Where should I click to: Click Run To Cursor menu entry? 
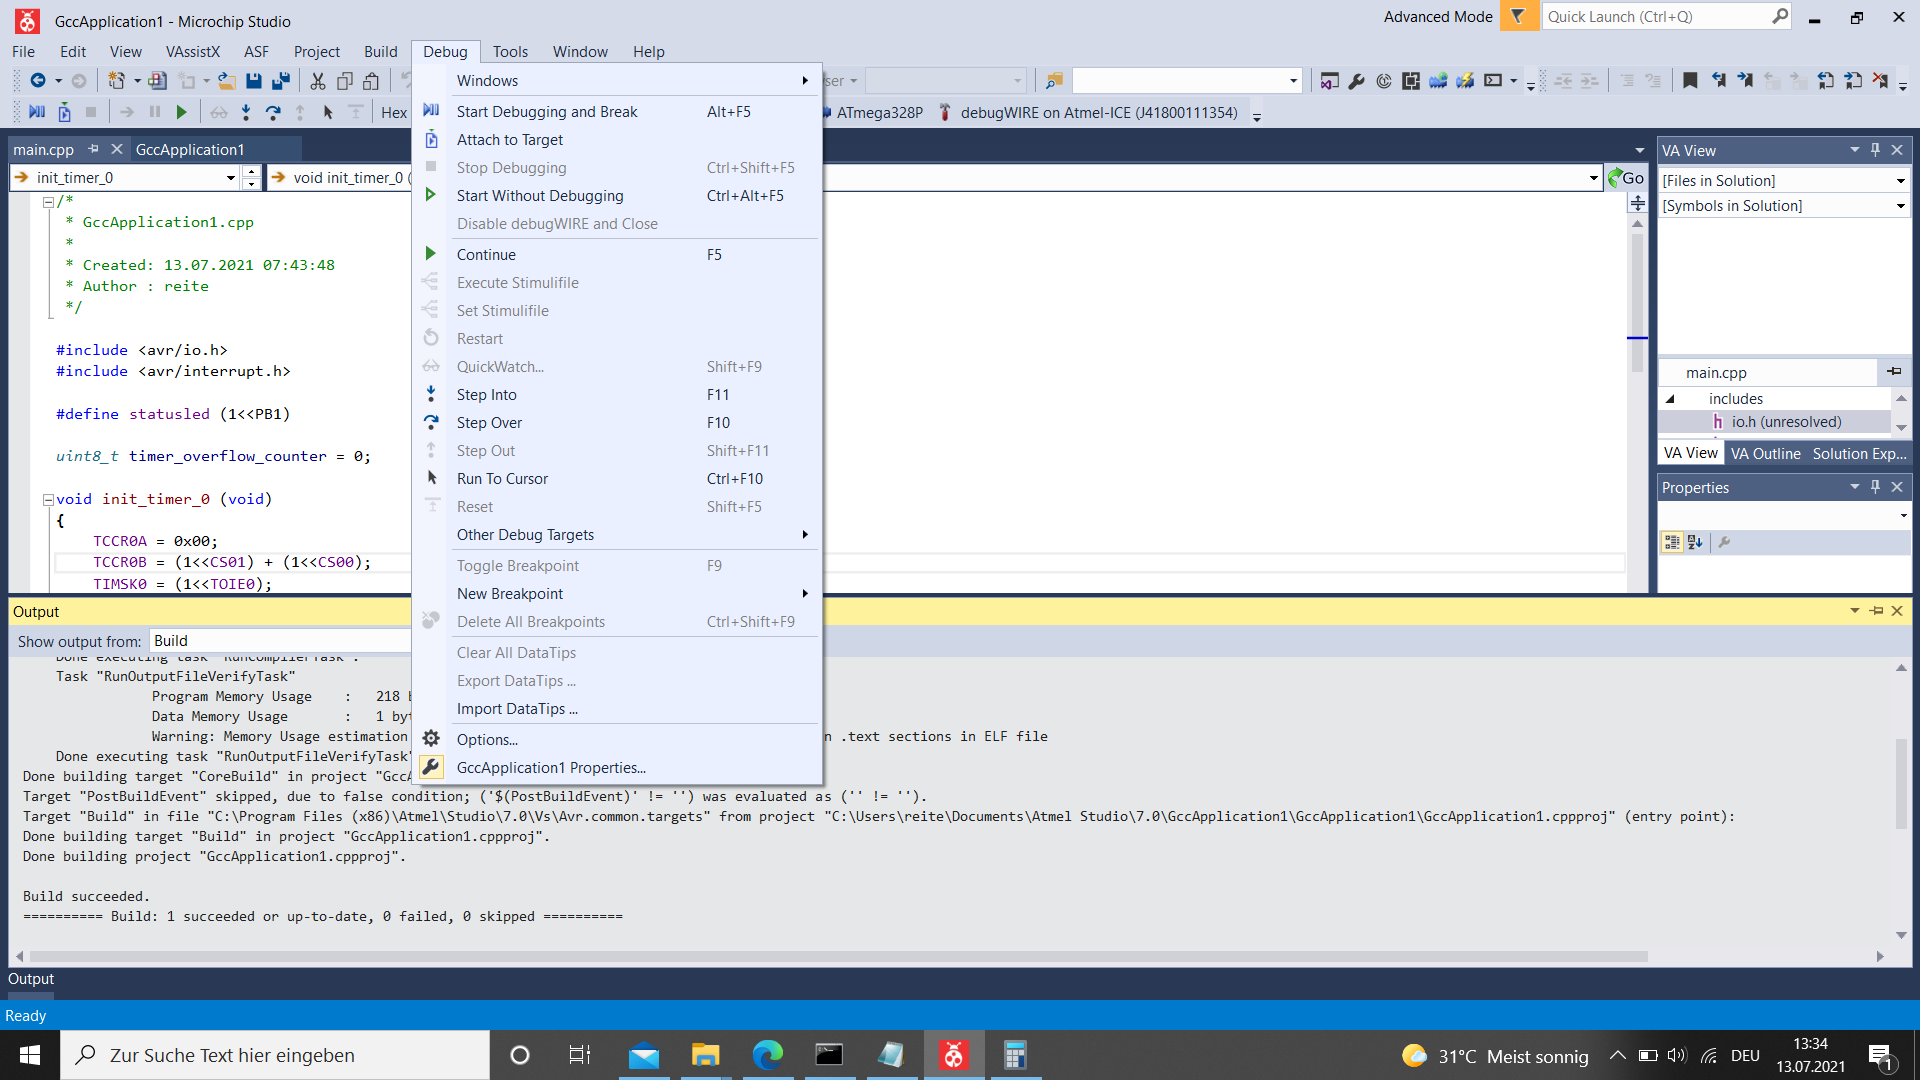pyautogui.click(x=633, y=478)
